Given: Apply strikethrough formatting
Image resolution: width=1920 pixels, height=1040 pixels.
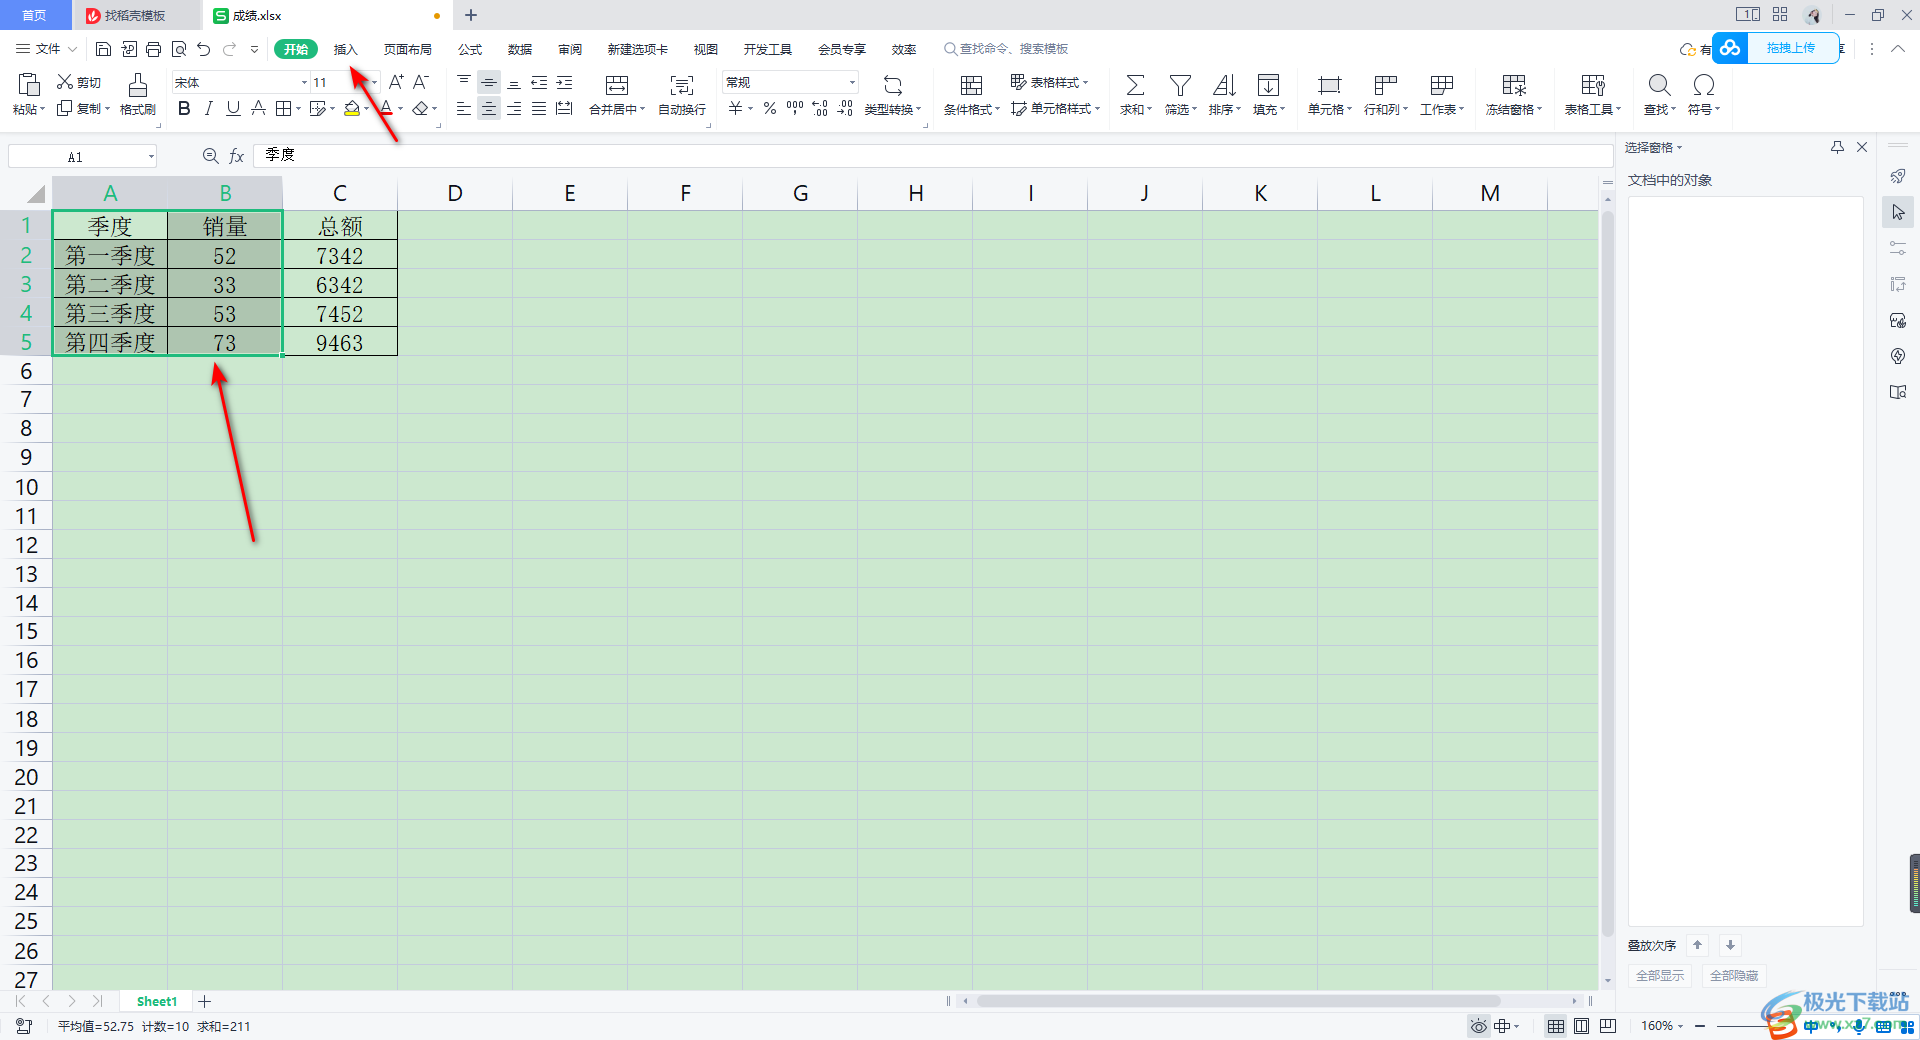Looking at the screenshot, I should [x=258, y=108].
